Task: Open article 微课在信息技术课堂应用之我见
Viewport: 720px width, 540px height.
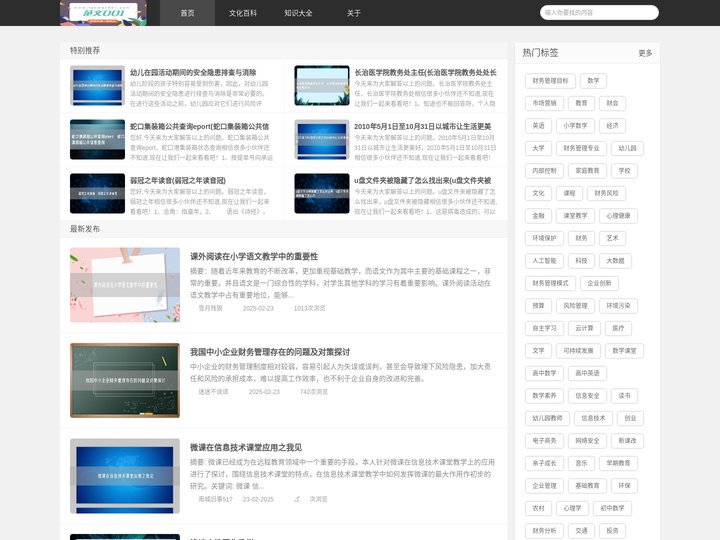Action: click(x=246, y=447)
